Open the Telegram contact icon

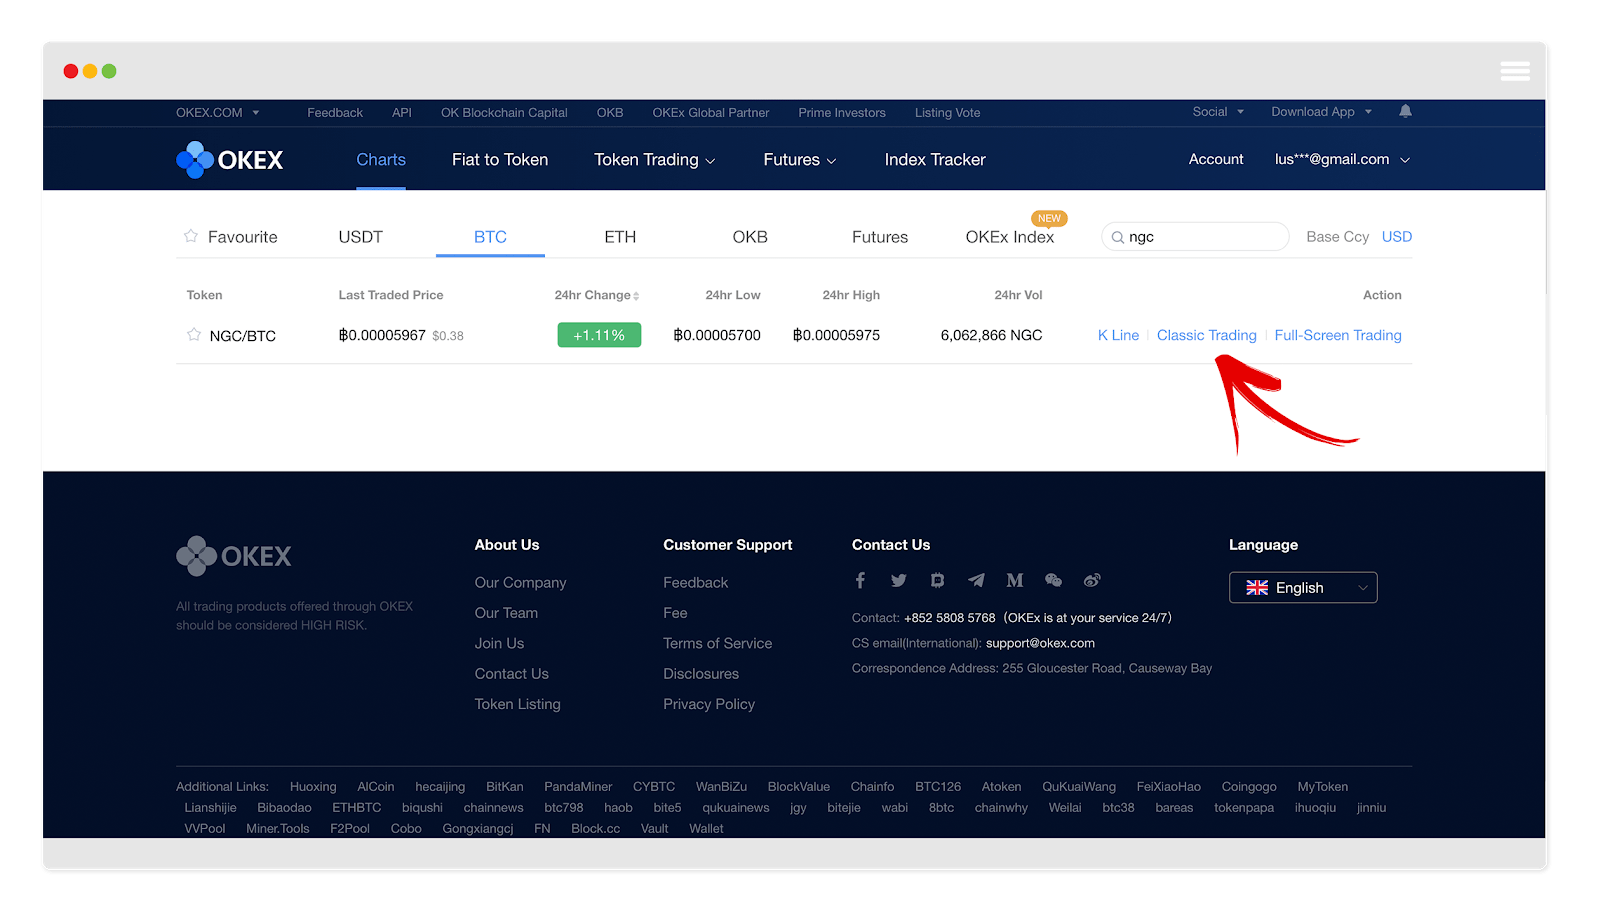976,580
